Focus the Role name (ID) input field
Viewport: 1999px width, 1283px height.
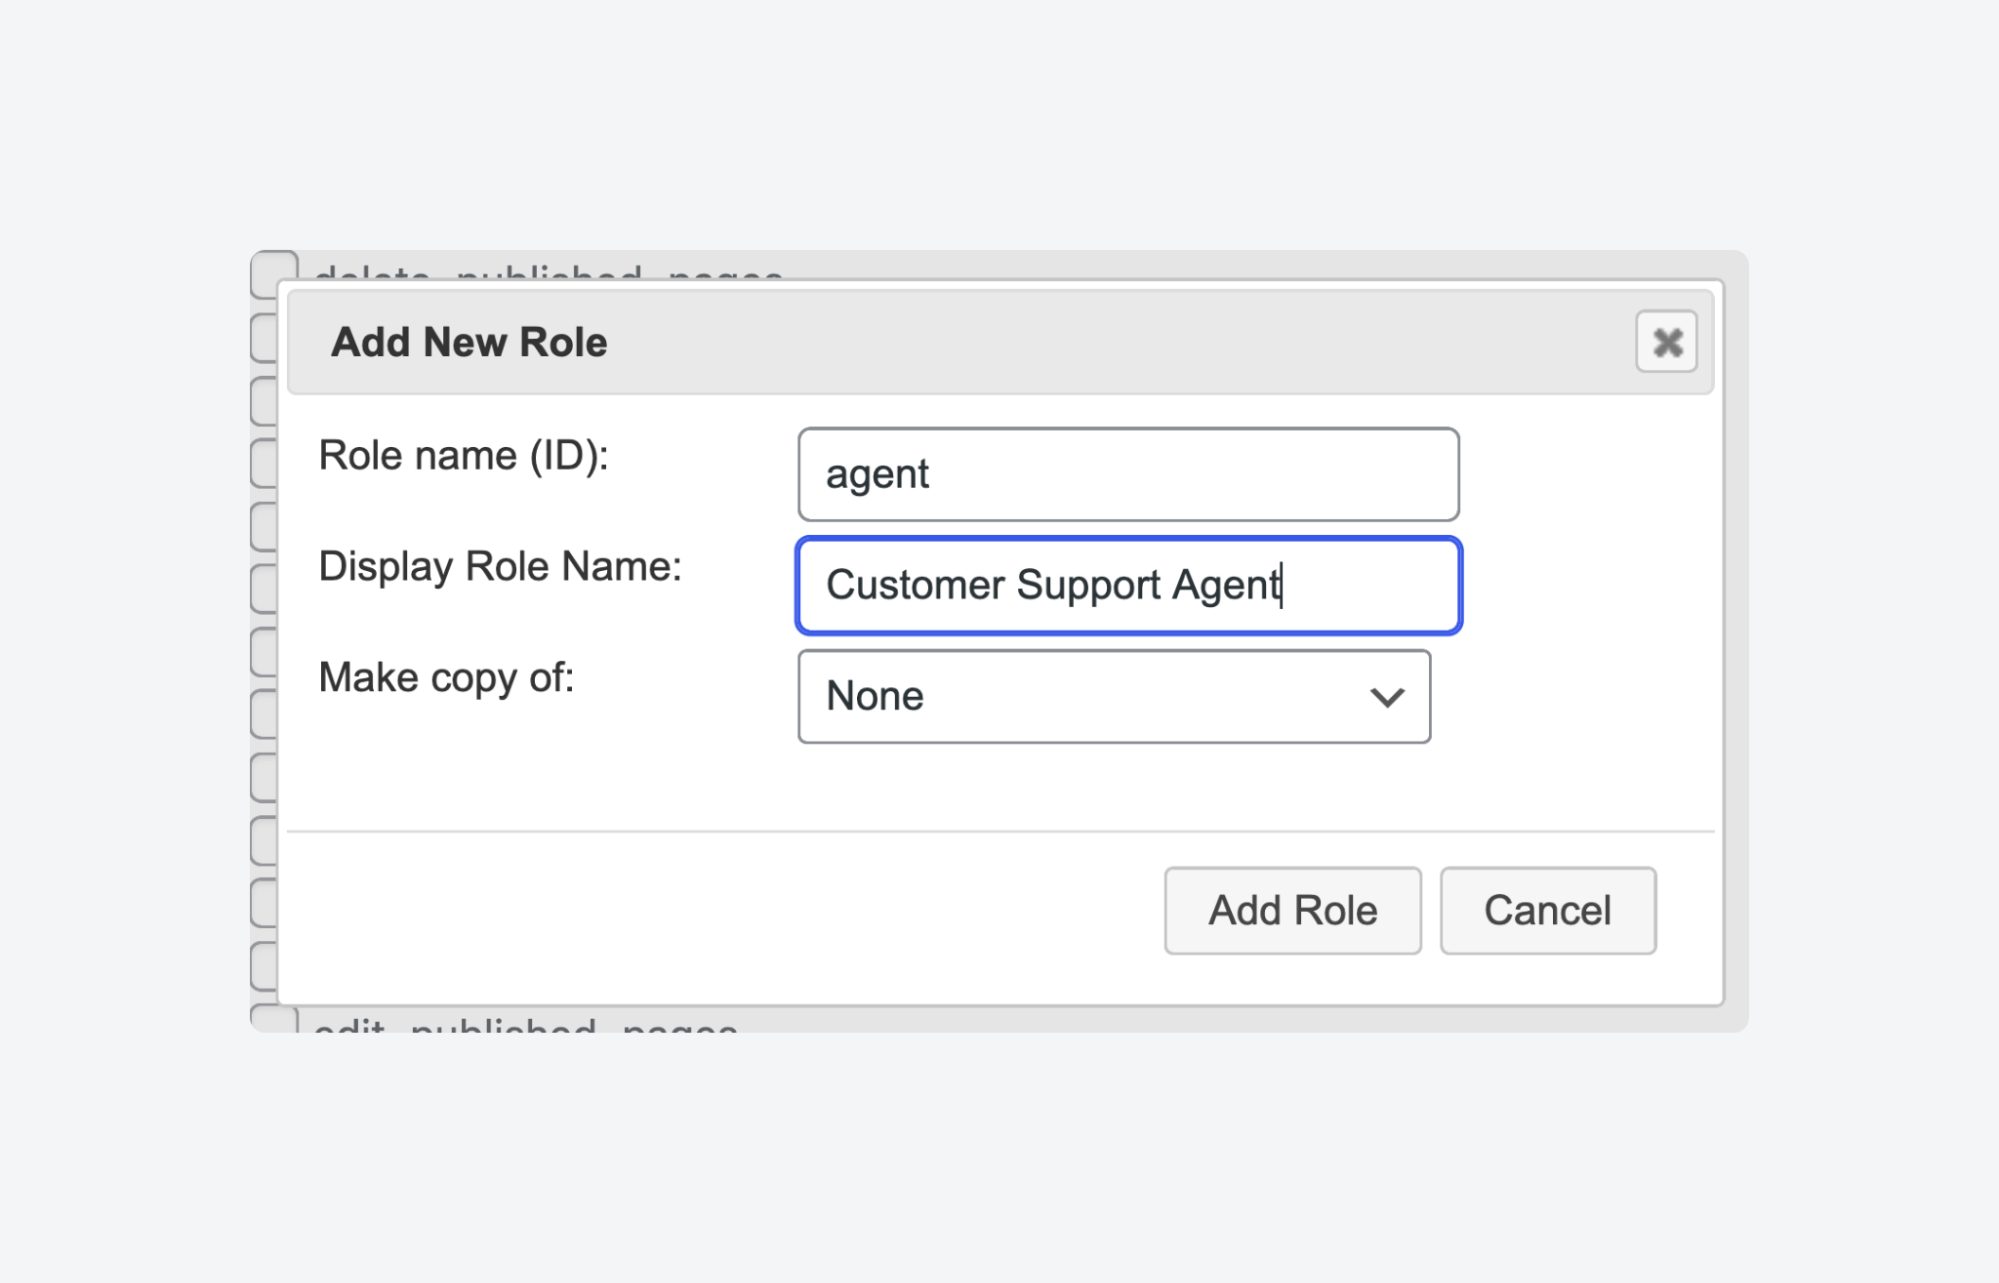click(x=1128, y=475)
